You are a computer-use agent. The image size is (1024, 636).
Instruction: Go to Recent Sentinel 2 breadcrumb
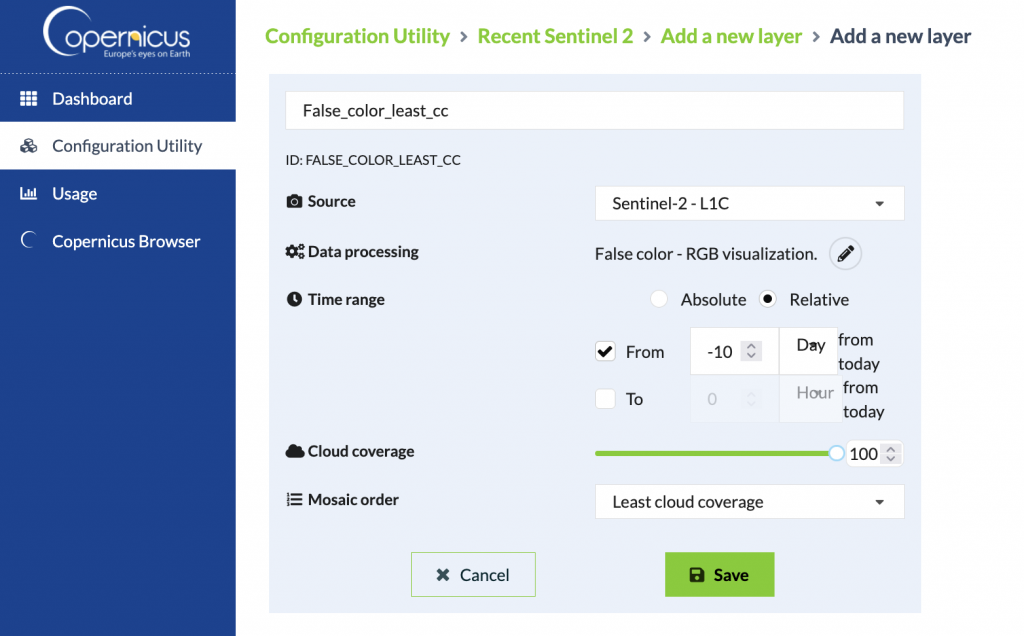point(555,37)
